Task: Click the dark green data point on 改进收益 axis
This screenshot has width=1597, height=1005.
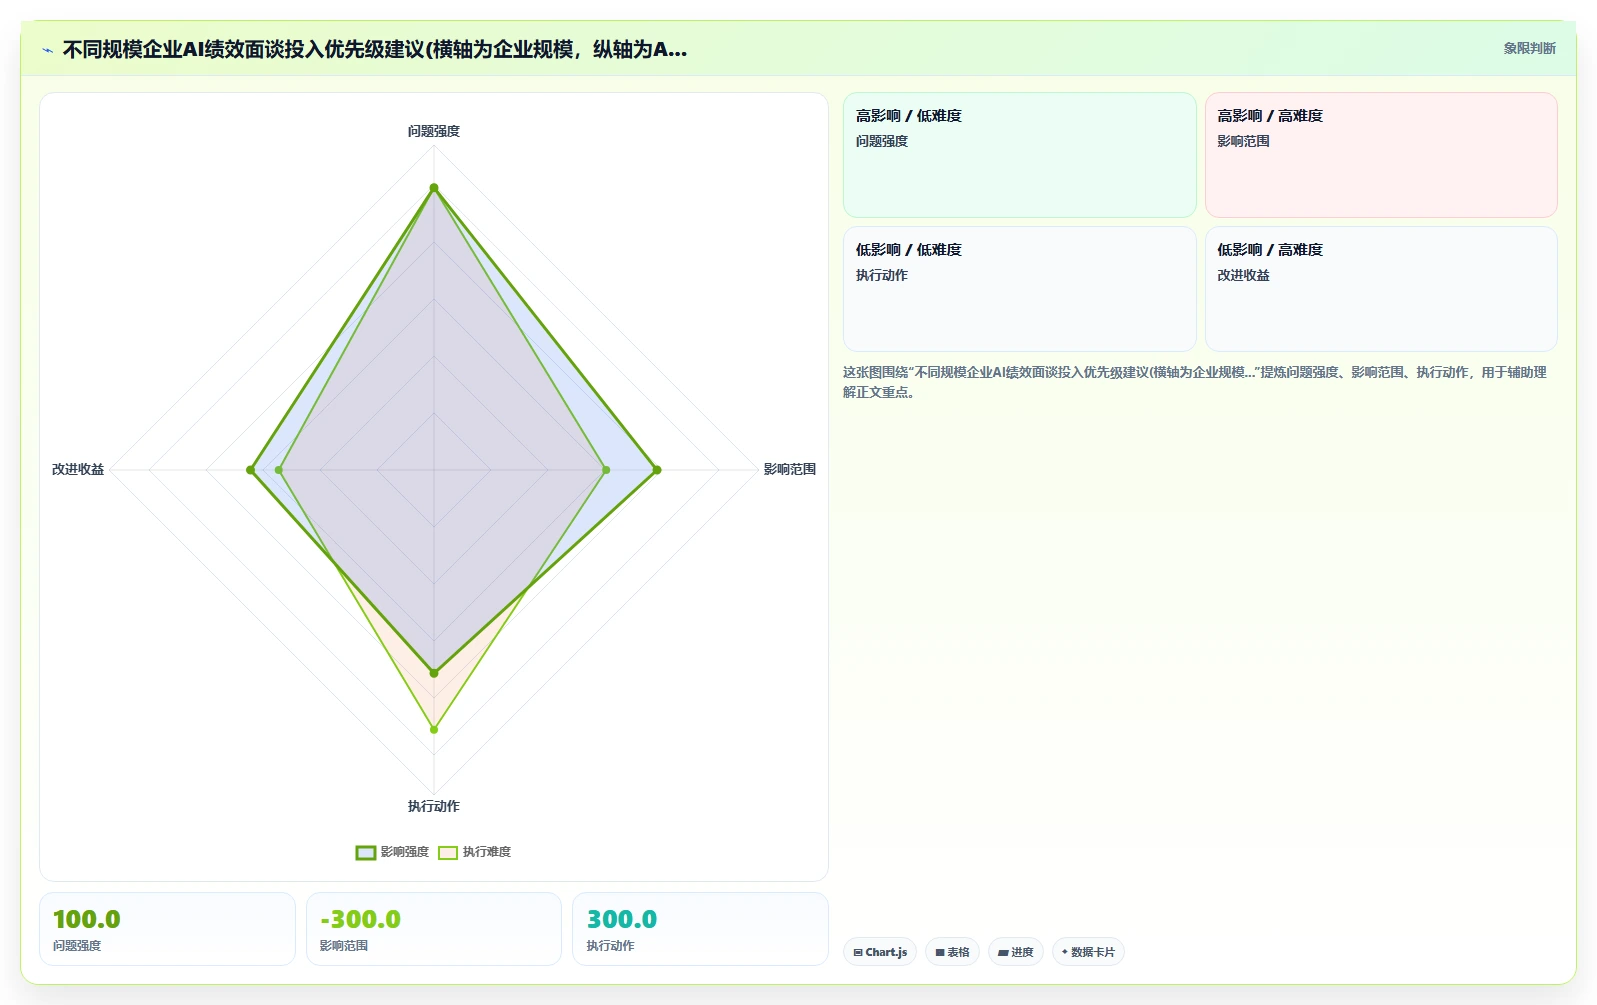Action: (250, 469)
